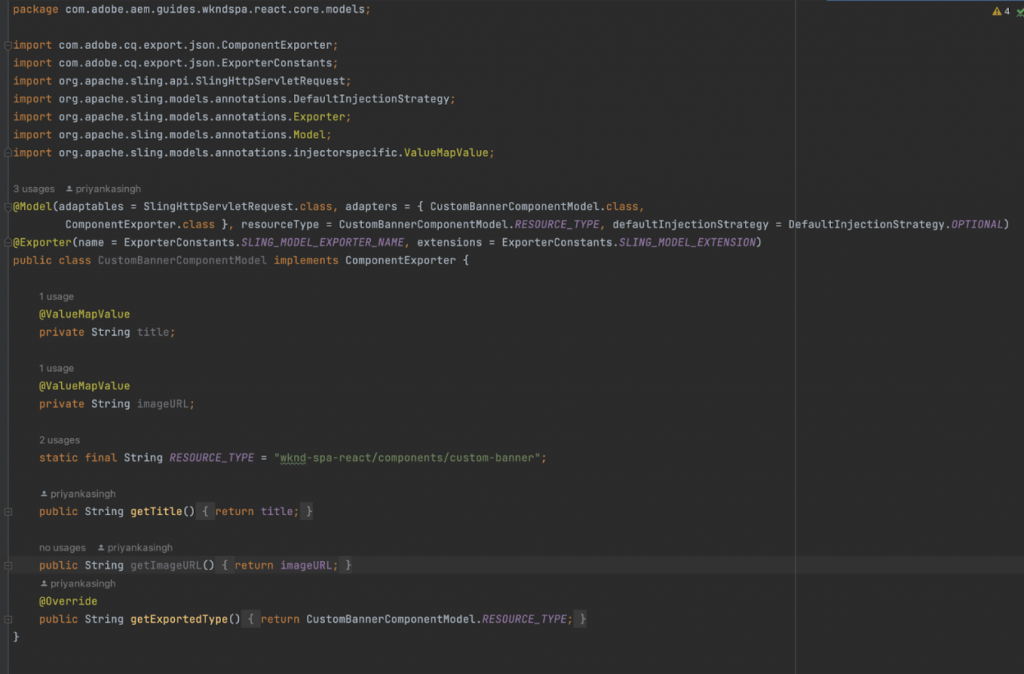1024x674 pixels.
Task: Click the @Override annotation
Action: click(68, 601)
